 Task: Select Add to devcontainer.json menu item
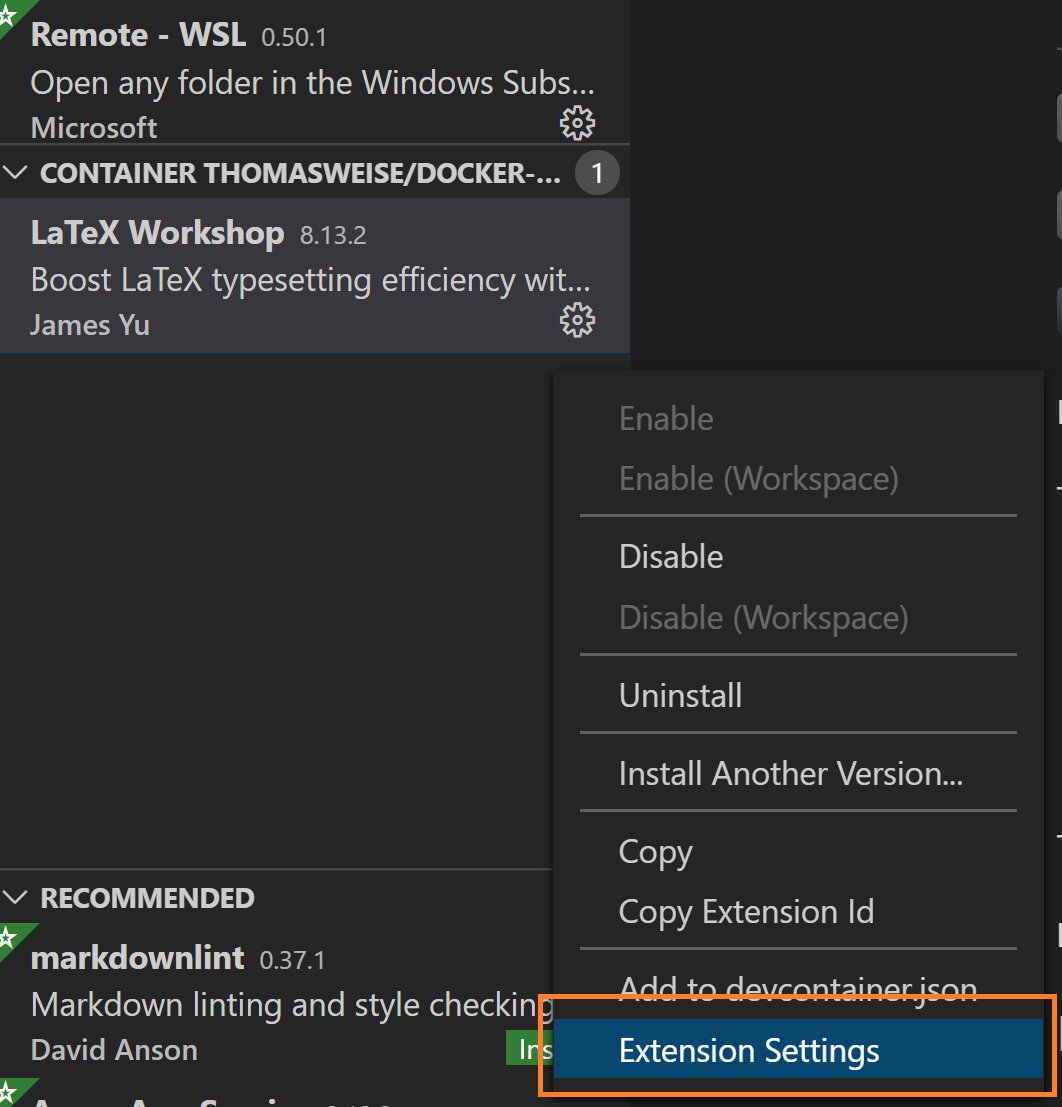point(798,988)
